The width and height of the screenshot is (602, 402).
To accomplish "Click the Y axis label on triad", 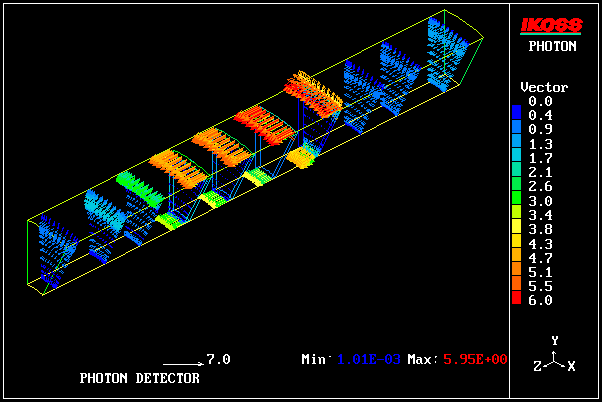I will click(x=554, y=341).
